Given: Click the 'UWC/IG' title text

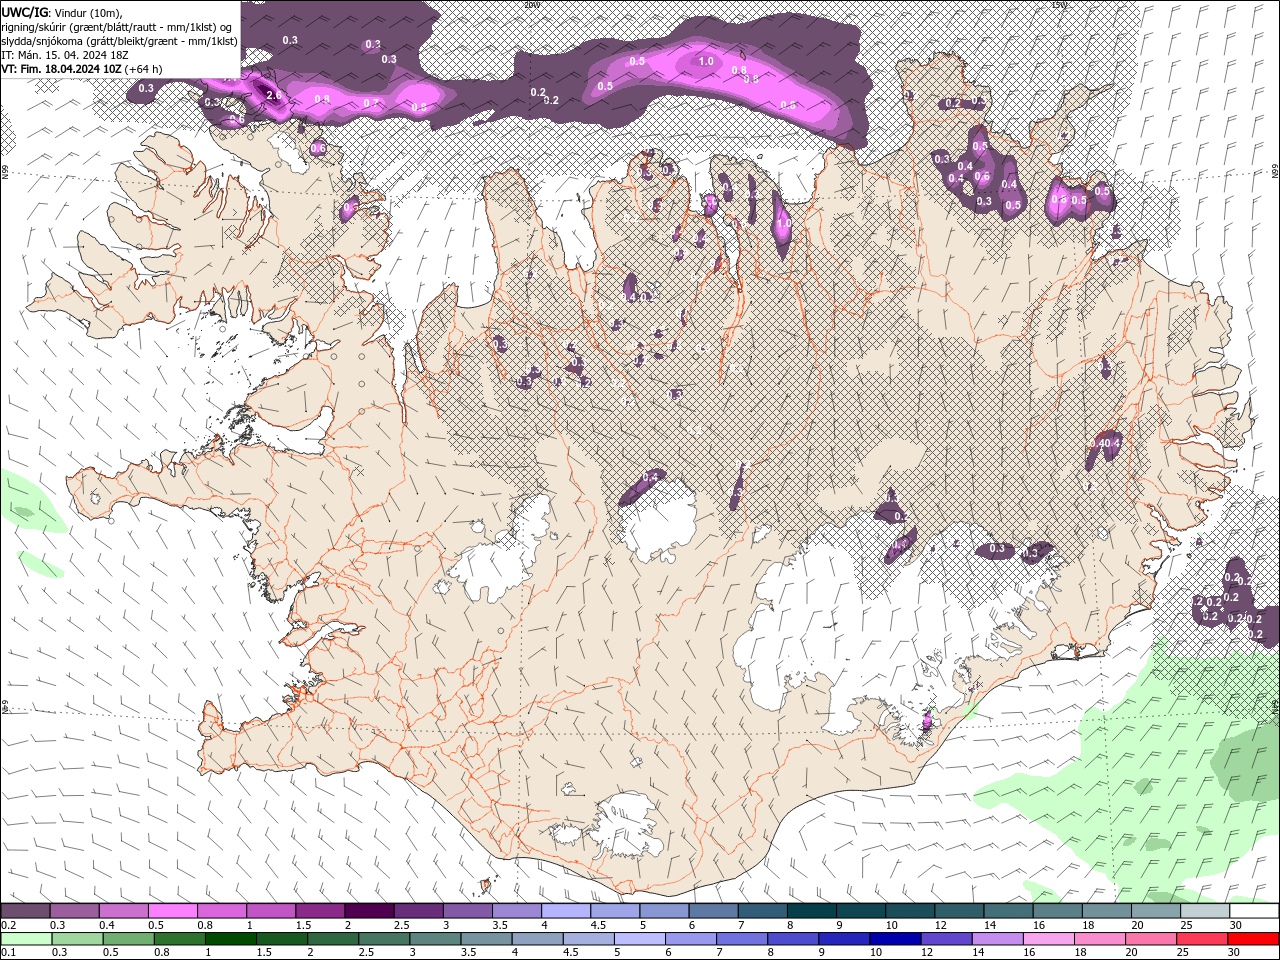Looking at the screenshot, I should pos(24,12).
